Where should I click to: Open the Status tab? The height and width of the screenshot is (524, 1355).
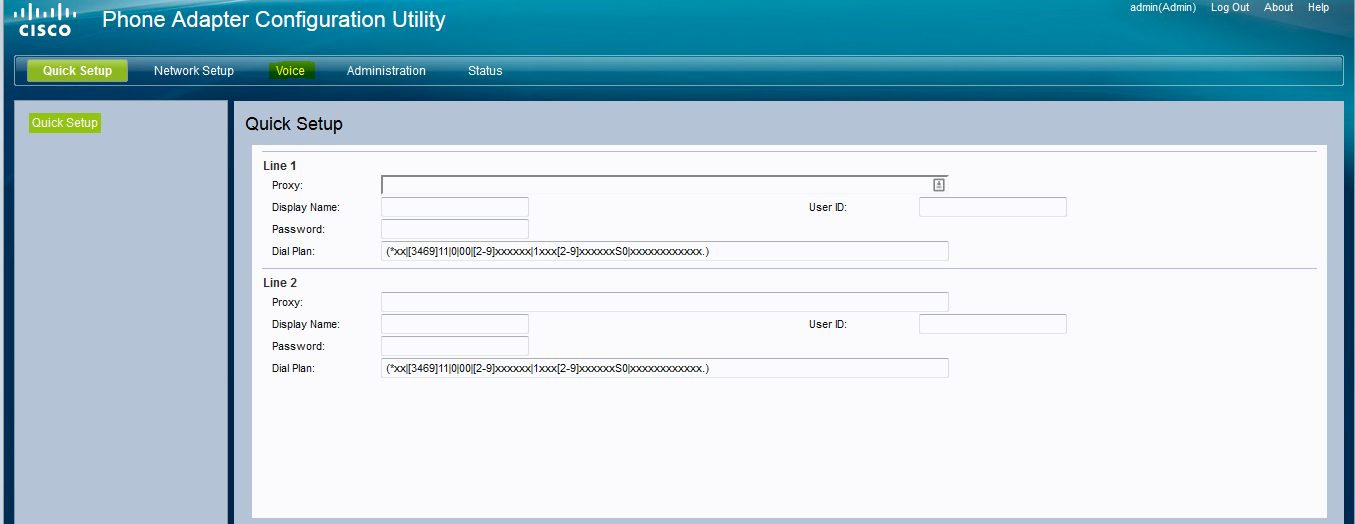[485, 71]
